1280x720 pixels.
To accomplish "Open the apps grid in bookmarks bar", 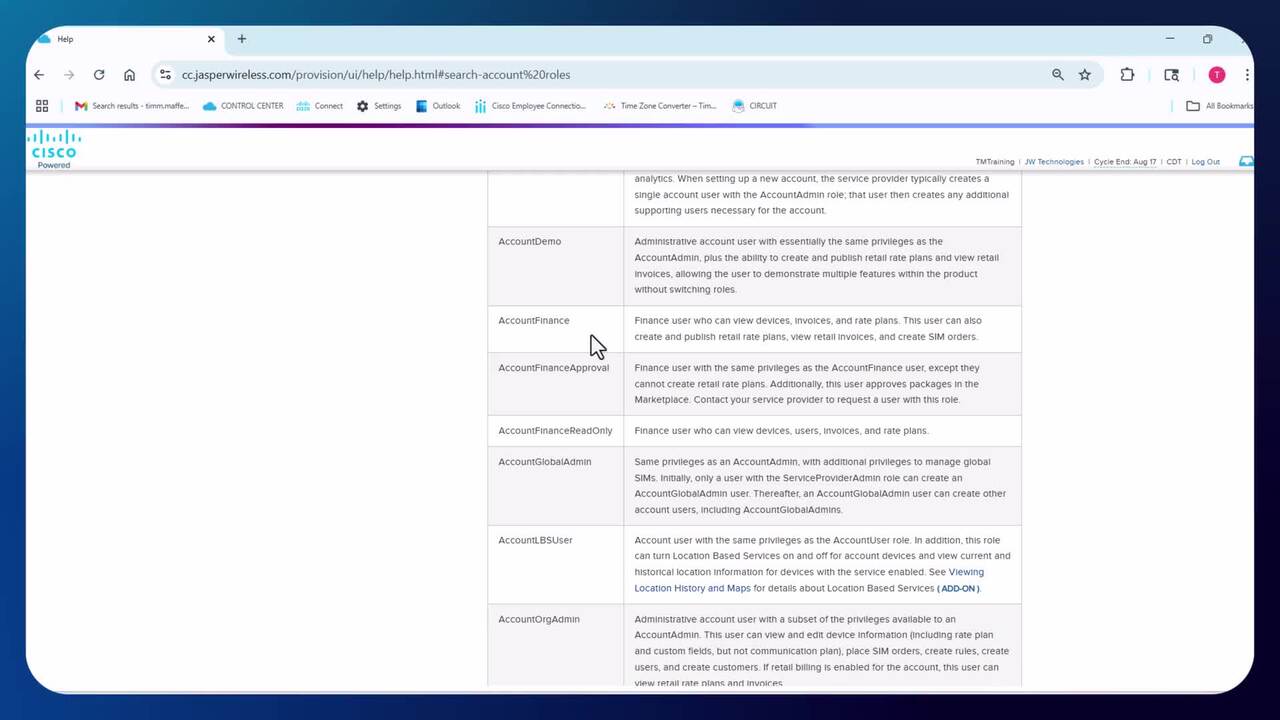I will click(x=42, y=106).
